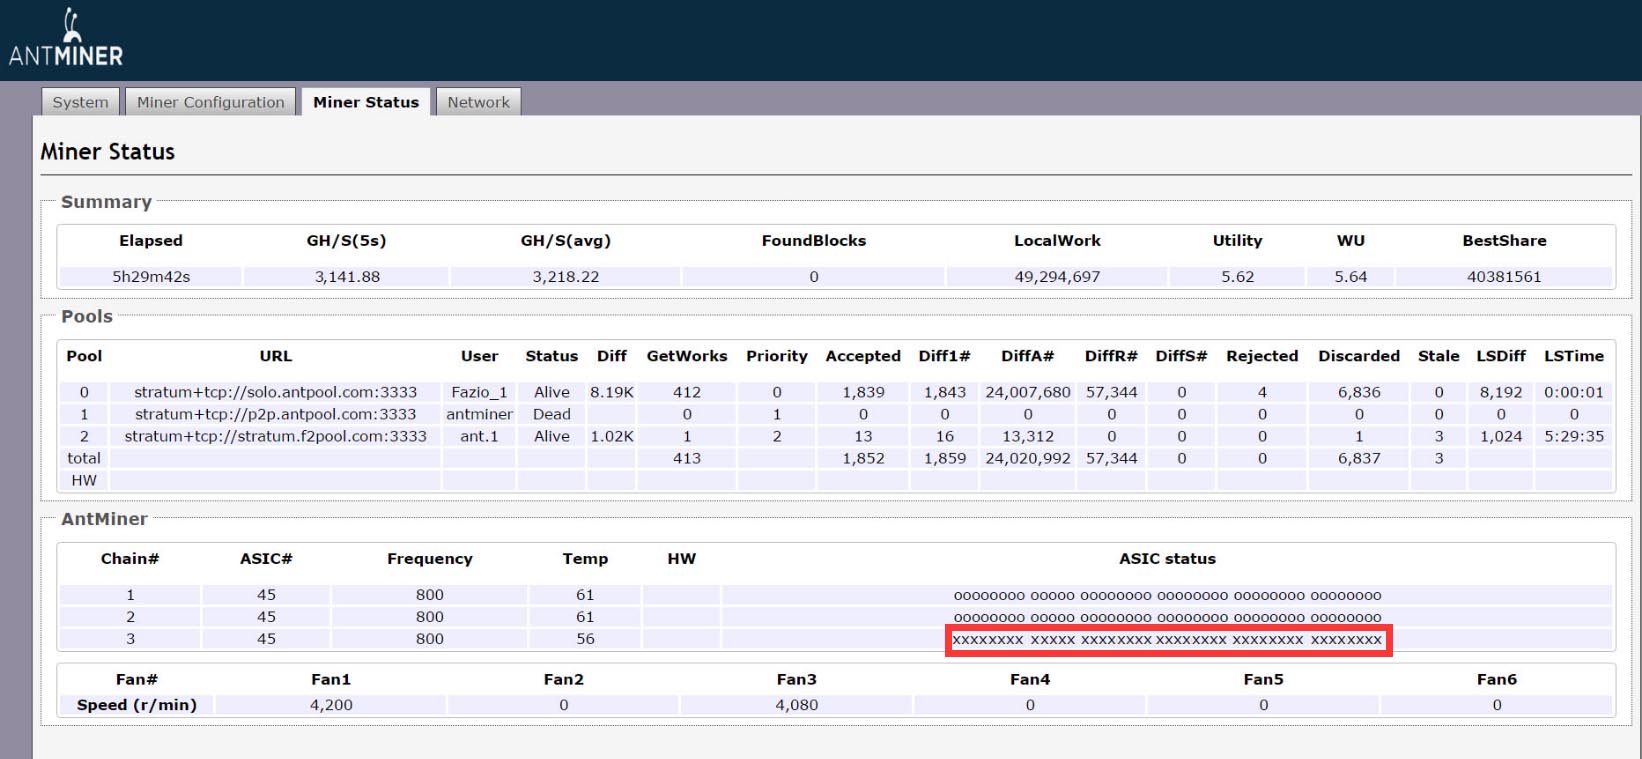Click the chain 1 ASIC status row
The width and height of the screenshot is (1642, 759).
point(1167,595)
